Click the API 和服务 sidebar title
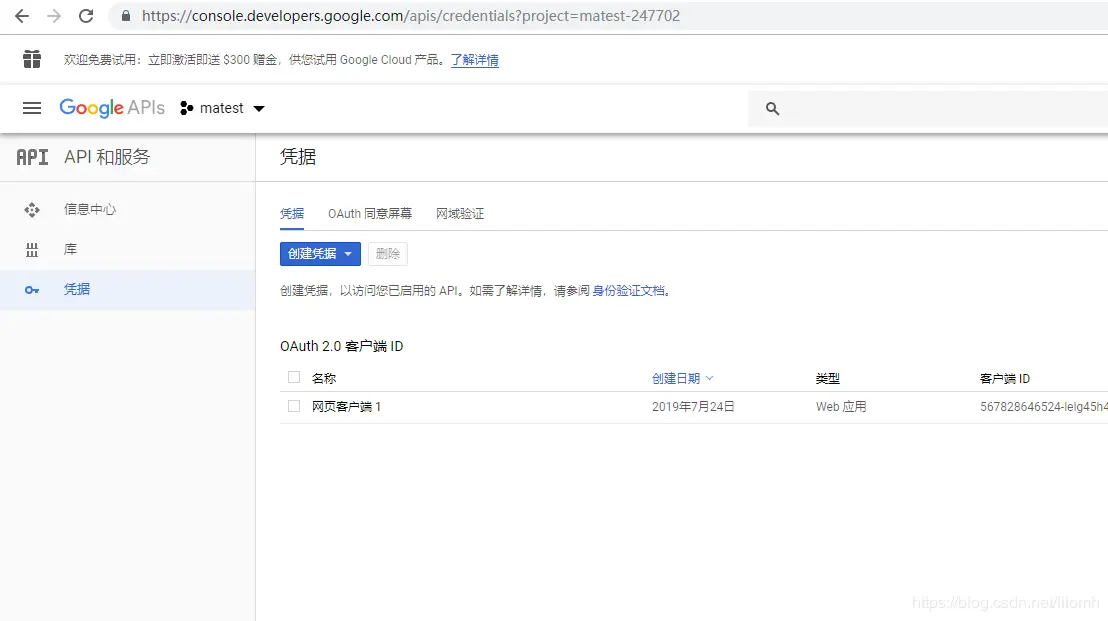This screenshot has height=621, width=1108. [107, 157]
